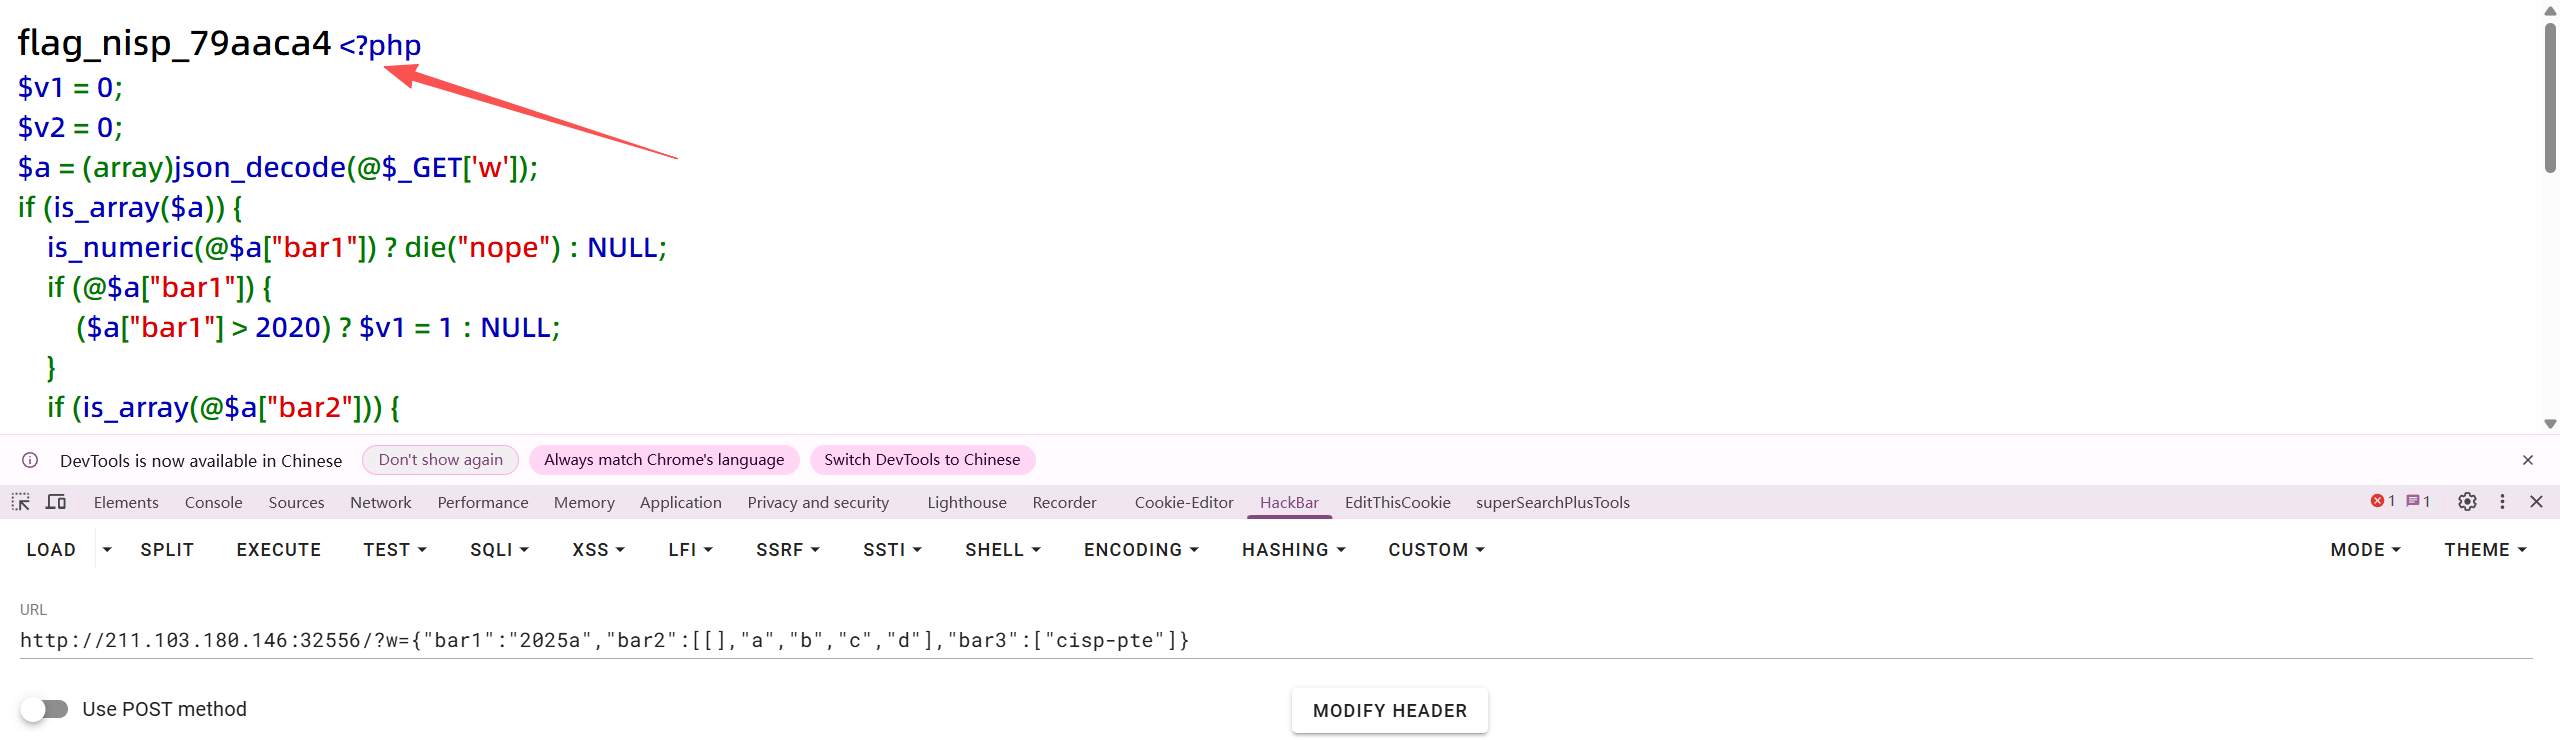Click the MODIFY HEADER button
Viewport: 2560px width, 740px height.
1389,711
